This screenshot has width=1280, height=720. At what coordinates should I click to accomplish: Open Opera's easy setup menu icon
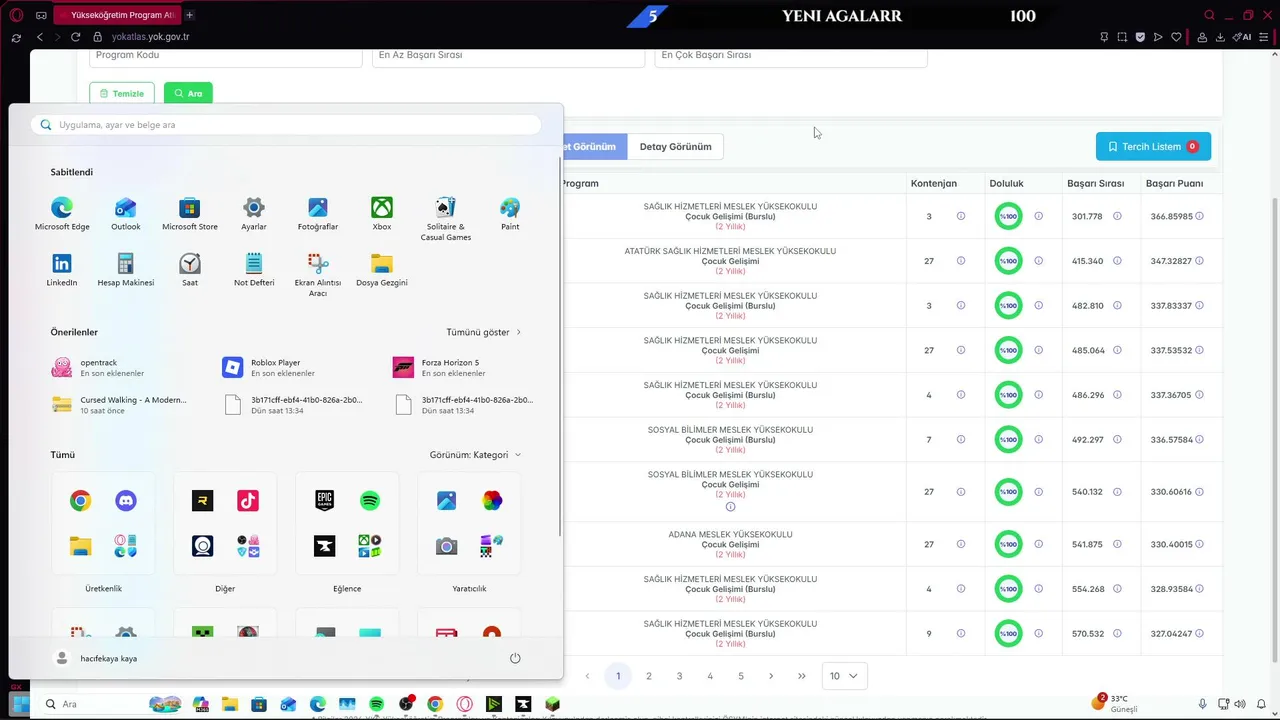(1264, 37)
